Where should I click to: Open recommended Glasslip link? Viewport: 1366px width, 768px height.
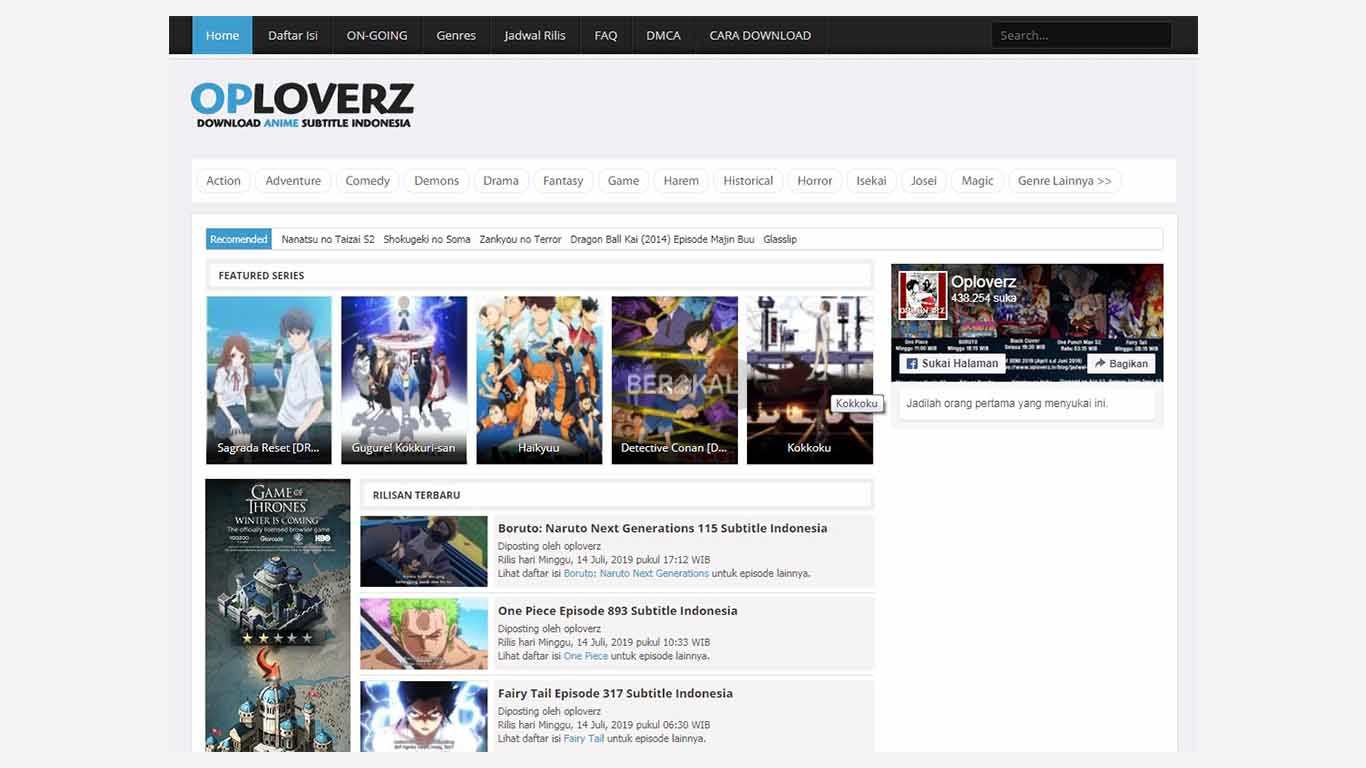coord(780,239)
